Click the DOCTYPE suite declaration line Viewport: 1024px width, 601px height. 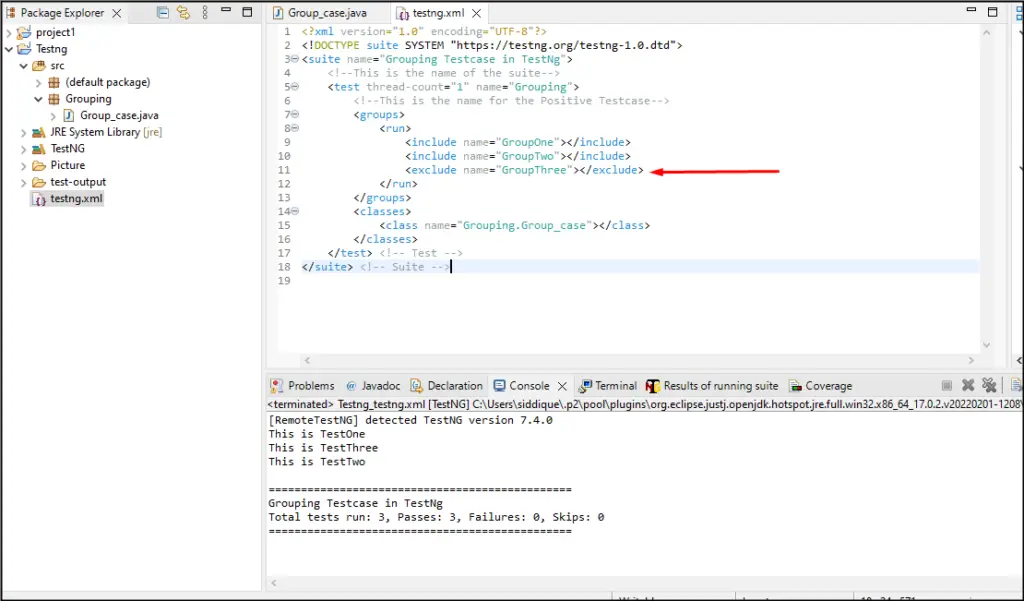492,45
